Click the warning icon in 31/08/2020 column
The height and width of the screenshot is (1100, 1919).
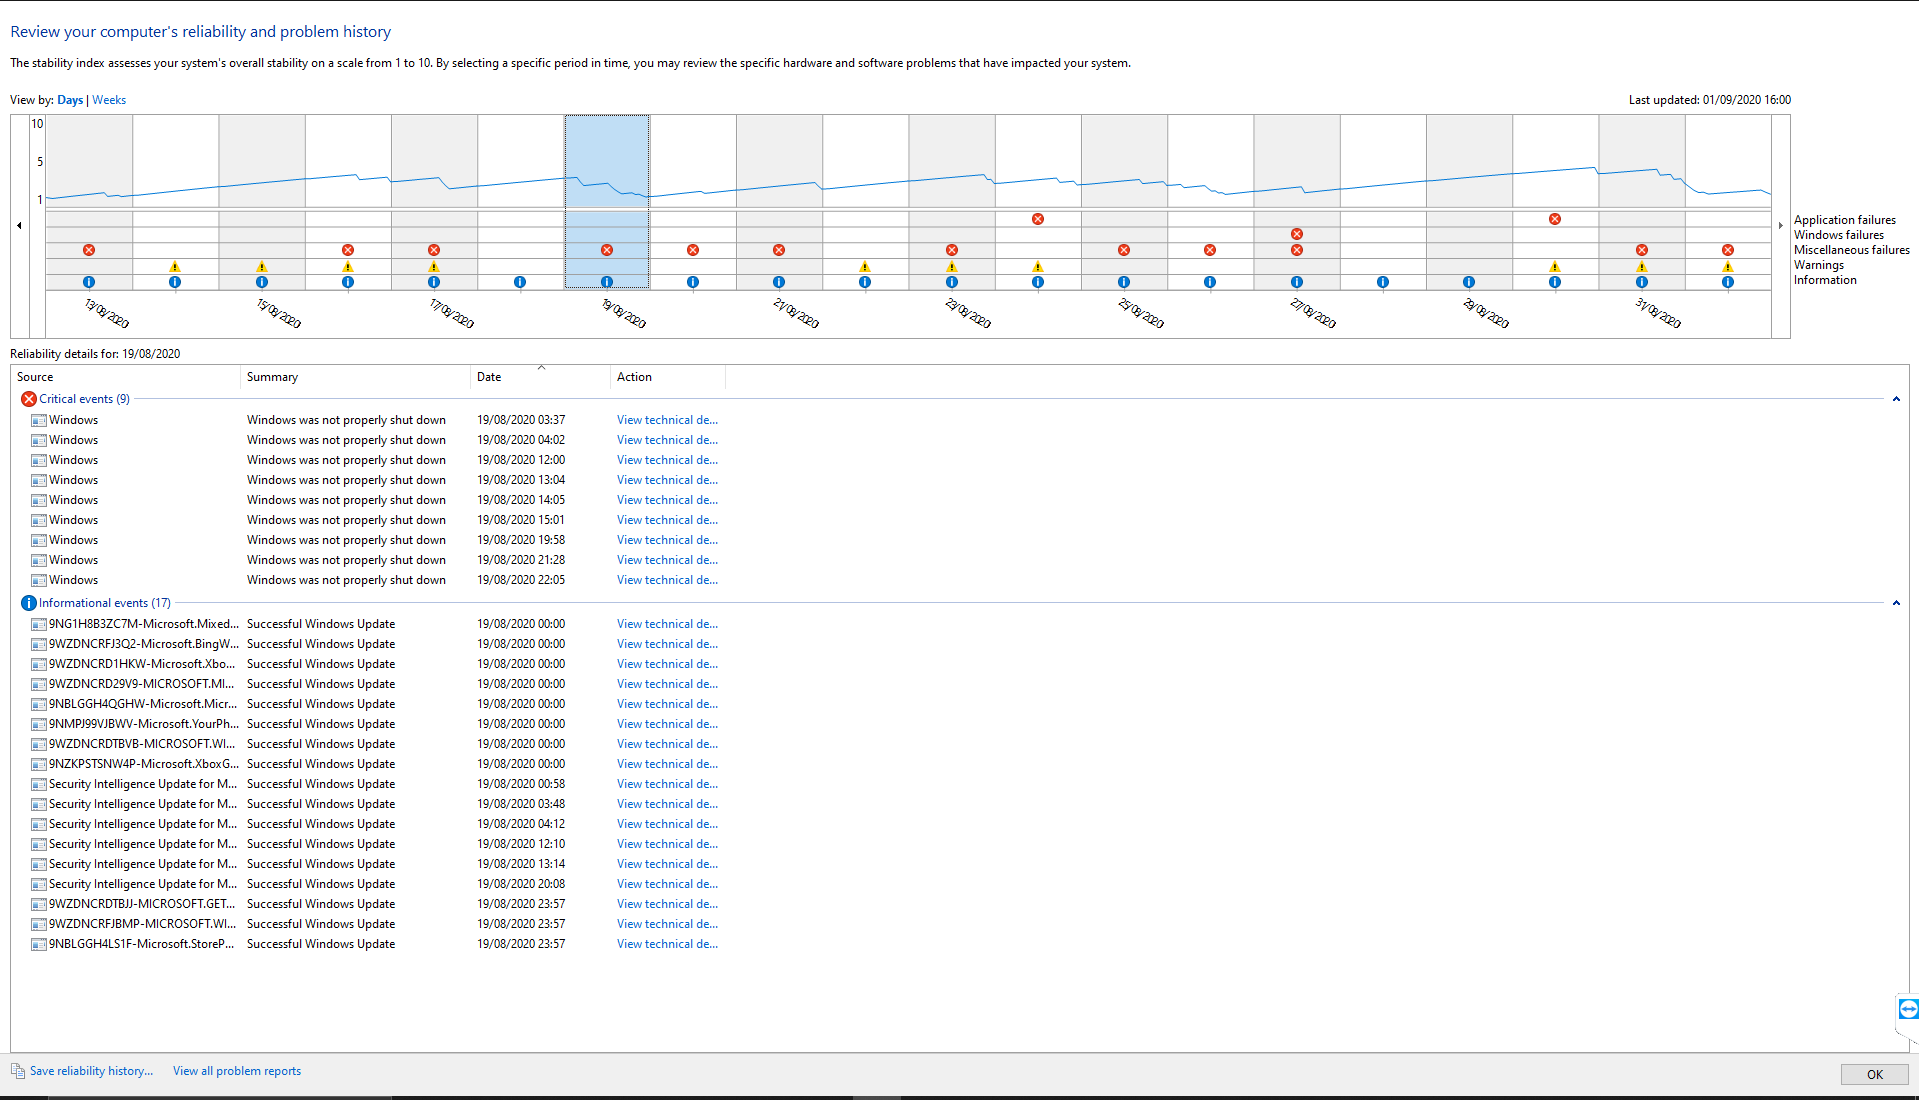point(1642,266)
